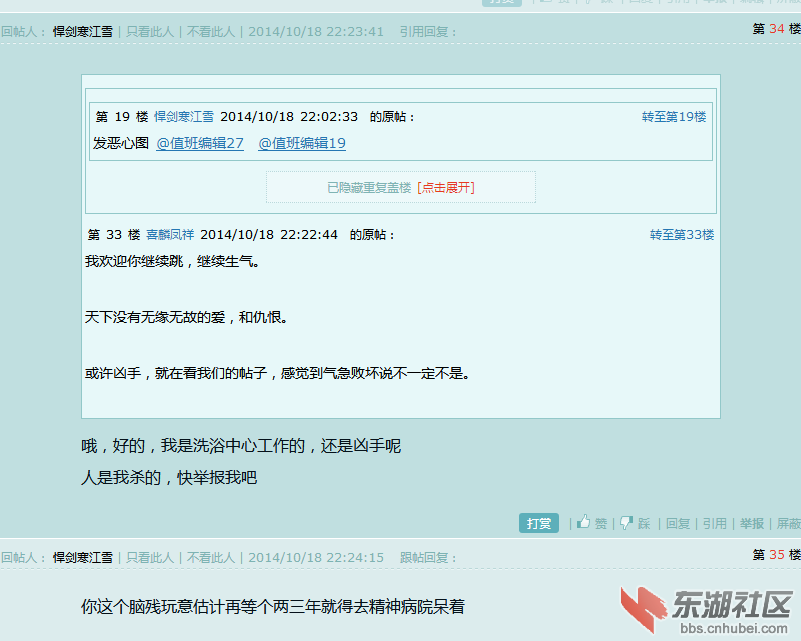Click 只看此人 in post 35 header
801x641 pixels.
tap(150, 558)
